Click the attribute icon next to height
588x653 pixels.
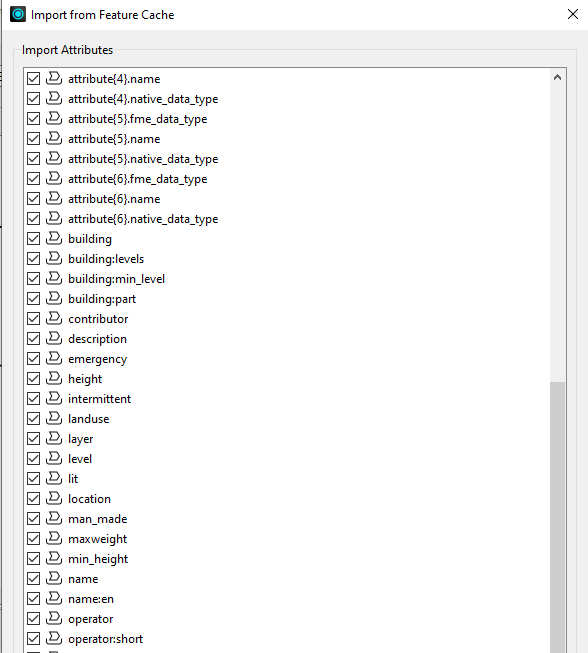(54, 378)
